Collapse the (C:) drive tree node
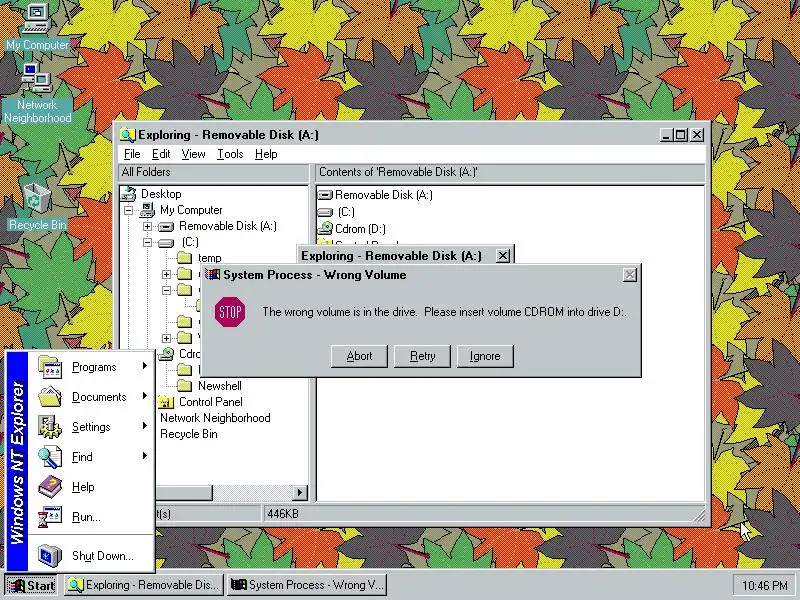800x600 pixels. coord(147,242)
